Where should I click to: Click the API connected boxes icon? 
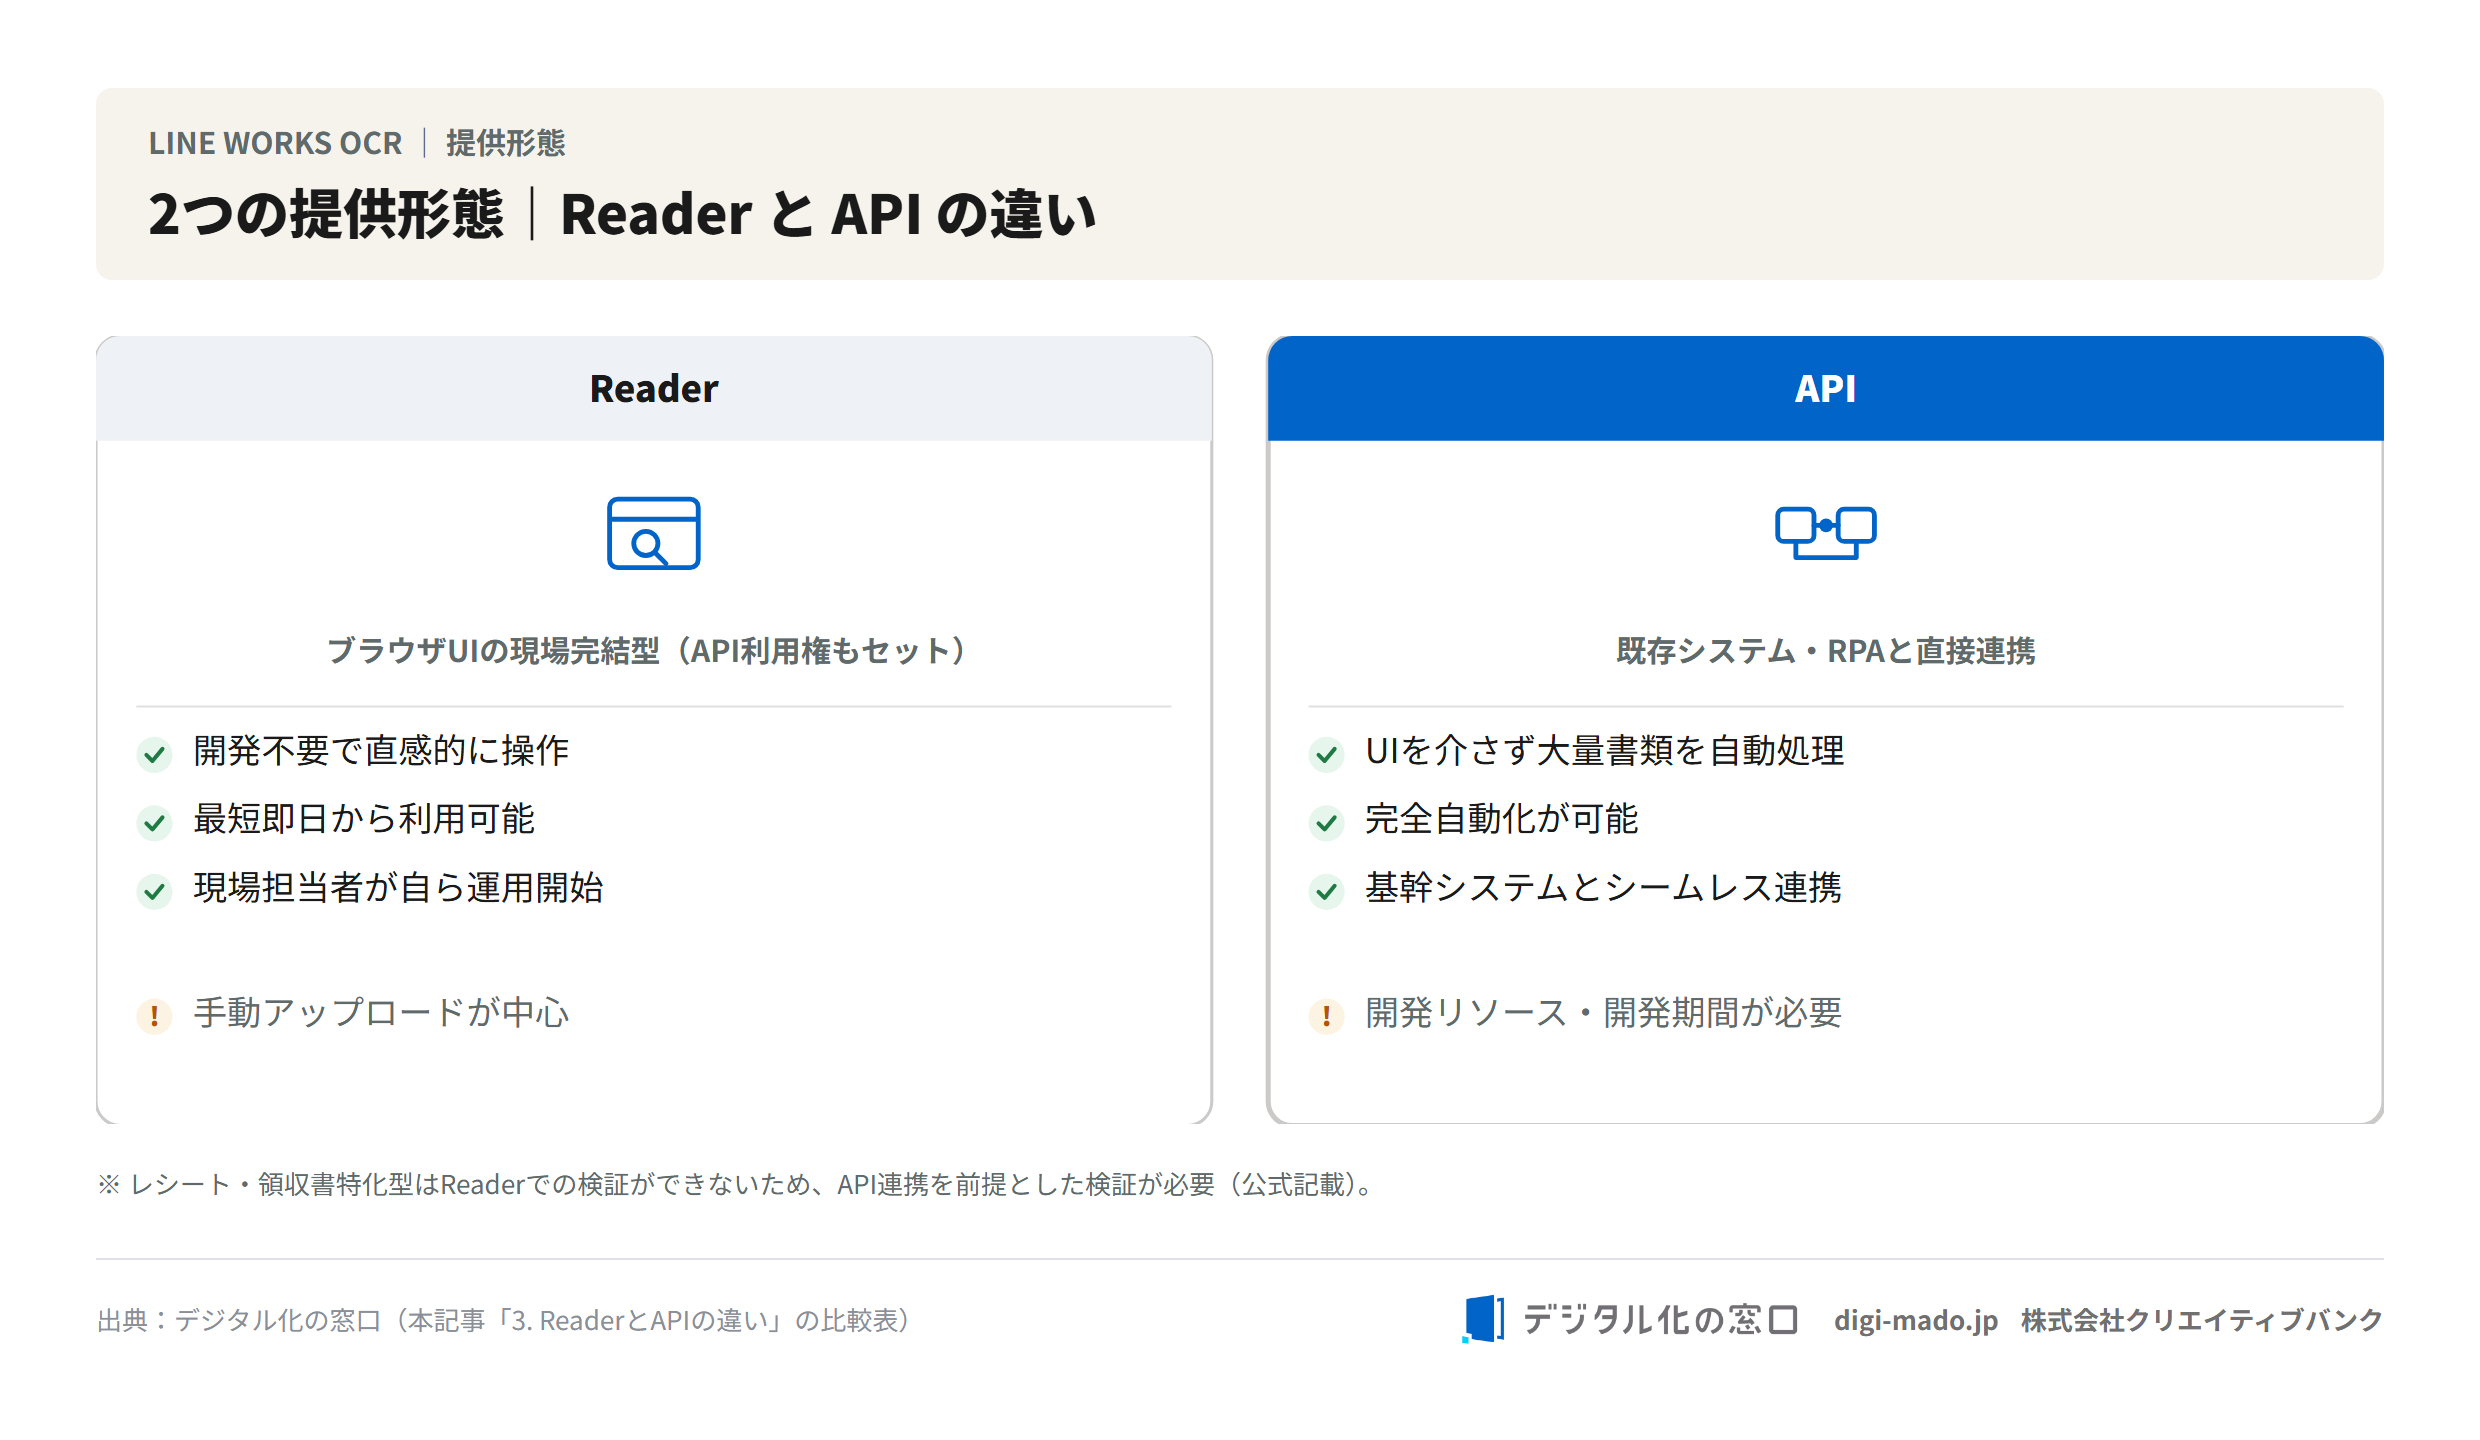(1825, 533)
